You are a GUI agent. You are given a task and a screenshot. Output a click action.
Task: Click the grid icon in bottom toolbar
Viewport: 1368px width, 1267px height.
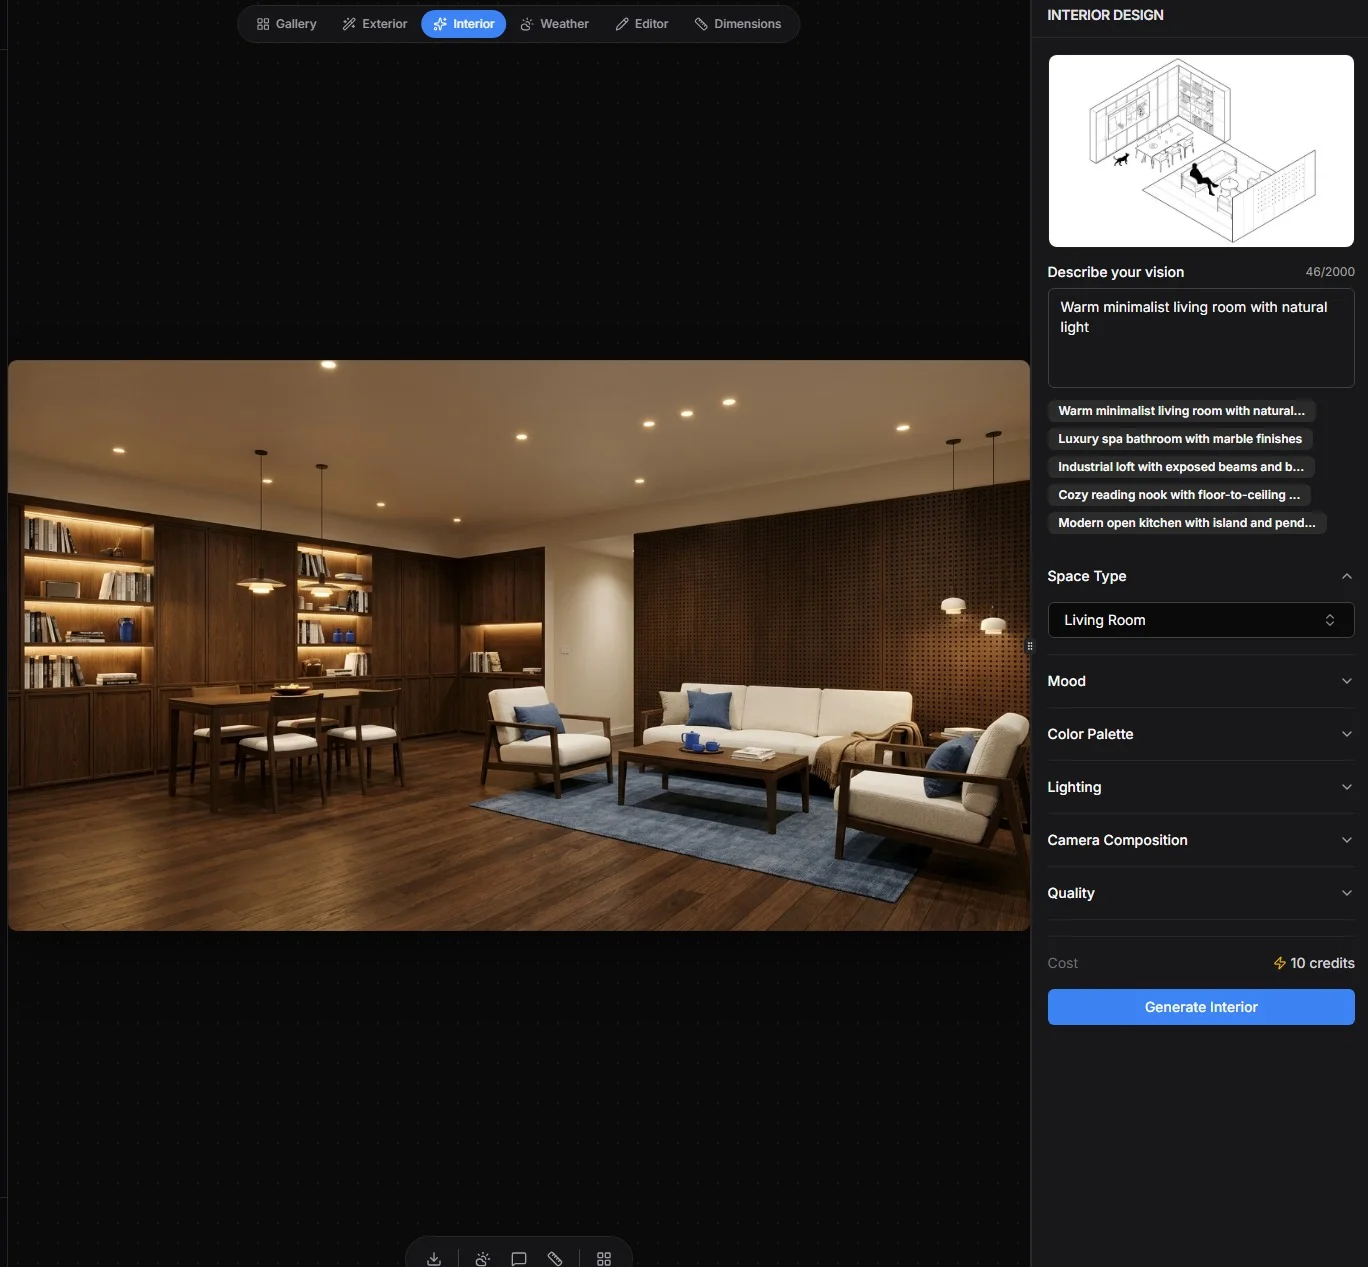[x=604, y=1258]
